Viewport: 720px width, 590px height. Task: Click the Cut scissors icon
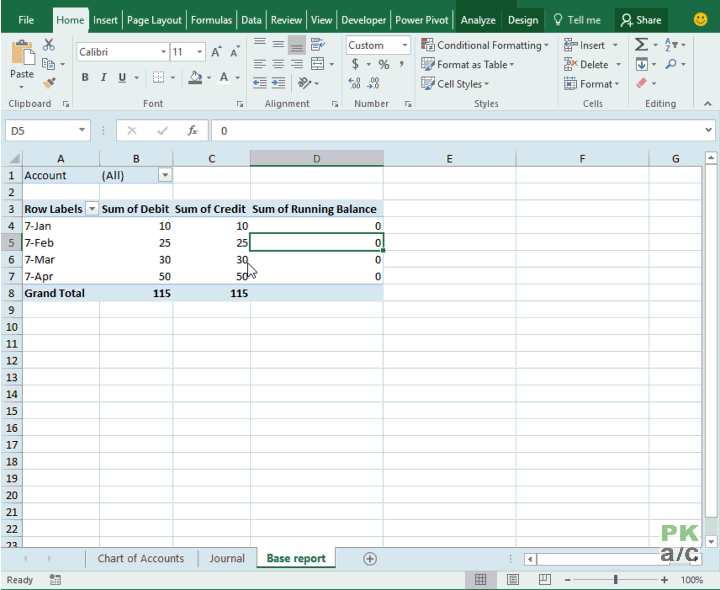[49, 45]
